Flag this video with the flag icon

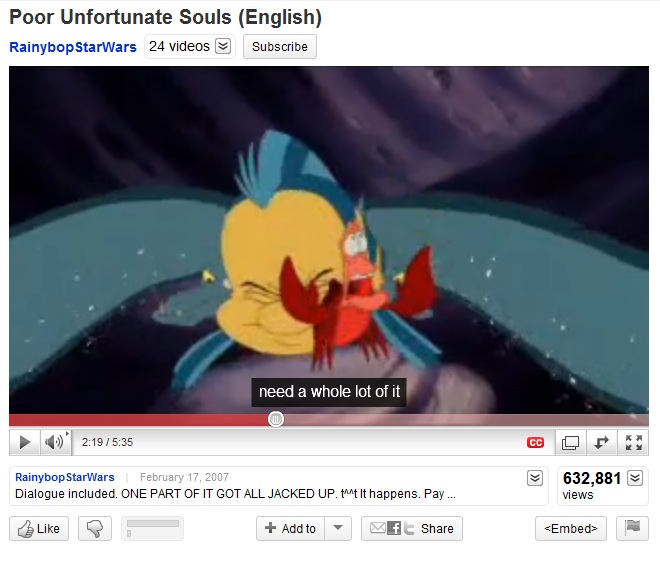(632, 528)
